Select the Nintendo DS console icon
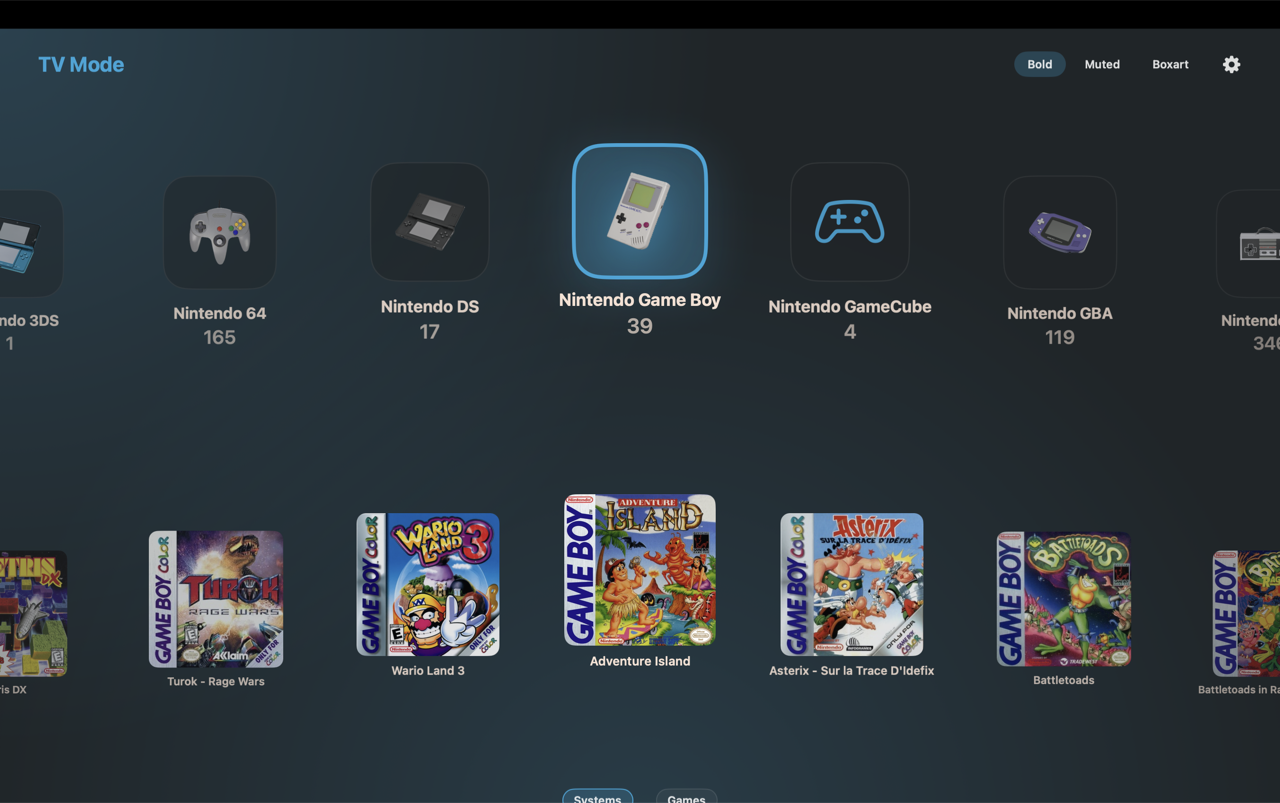Screen dimensions: 1280x803 (430, 222)
